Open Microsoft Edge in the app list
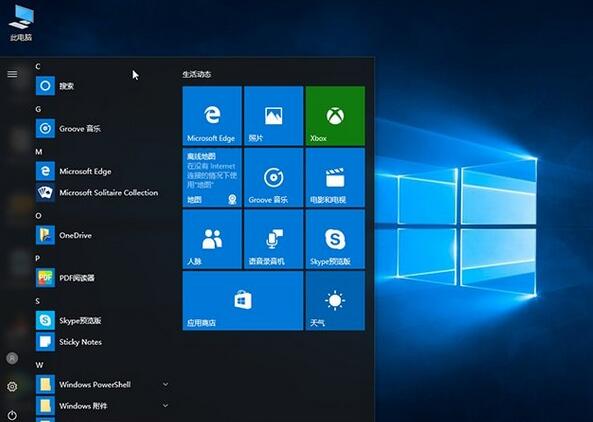Viewport: 593px width, 422px height. point(102,171)
